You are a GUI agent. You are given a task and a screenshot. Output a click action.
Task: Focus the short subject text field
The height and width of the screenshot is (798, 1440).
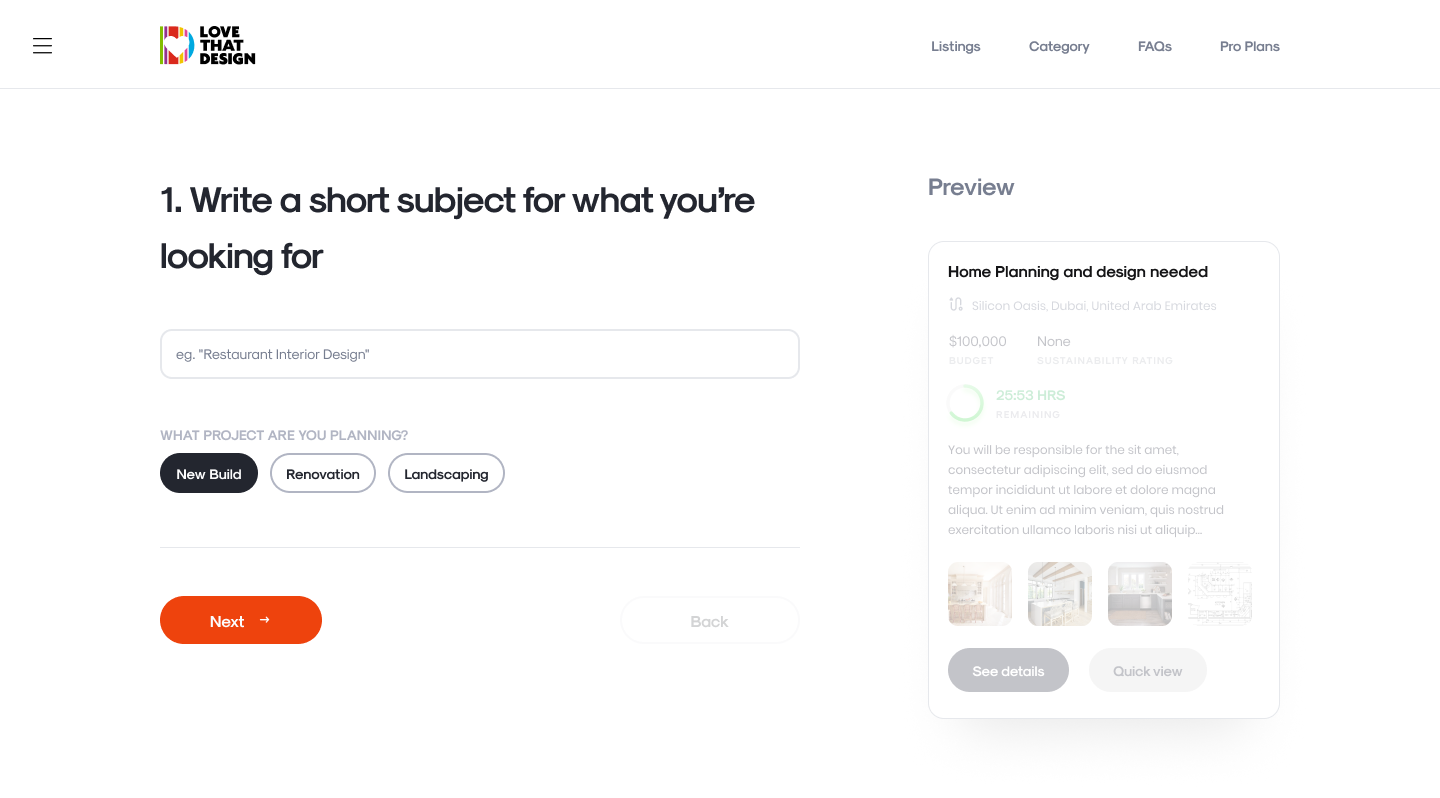tap(480, 354)
